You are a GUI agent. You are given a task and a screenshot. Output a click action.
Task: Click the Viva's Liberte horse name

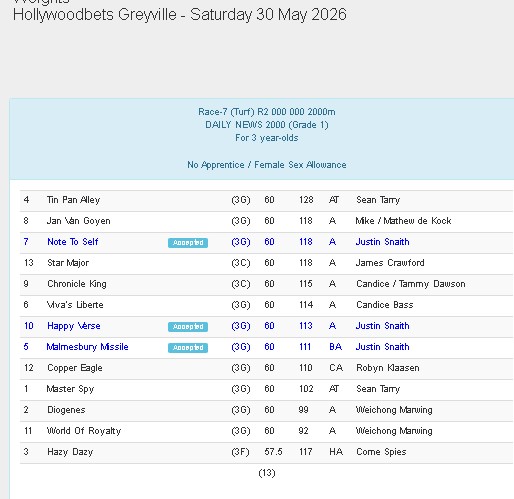pos(75,305)
